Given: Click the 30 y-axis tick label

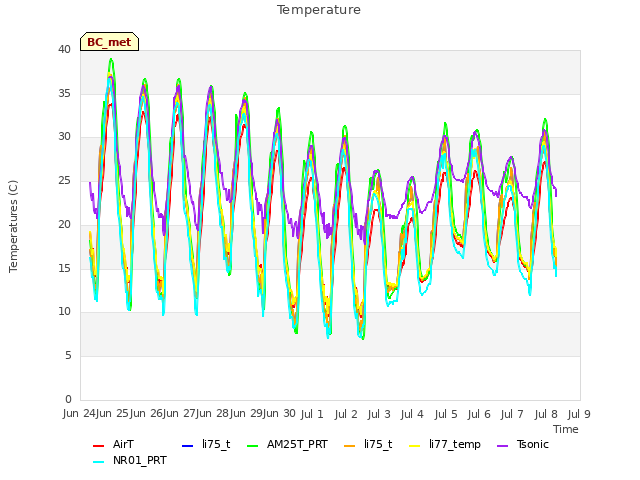Looking at the screenshot, I should pyautogui.click(x=64, y=137).
